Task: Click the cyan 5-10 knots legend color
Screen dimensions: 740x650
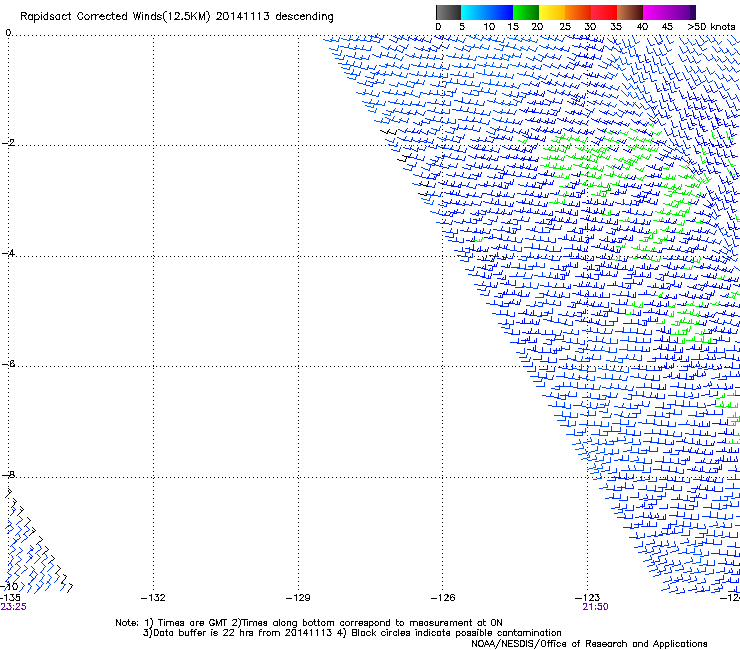Action: (474, 12)
